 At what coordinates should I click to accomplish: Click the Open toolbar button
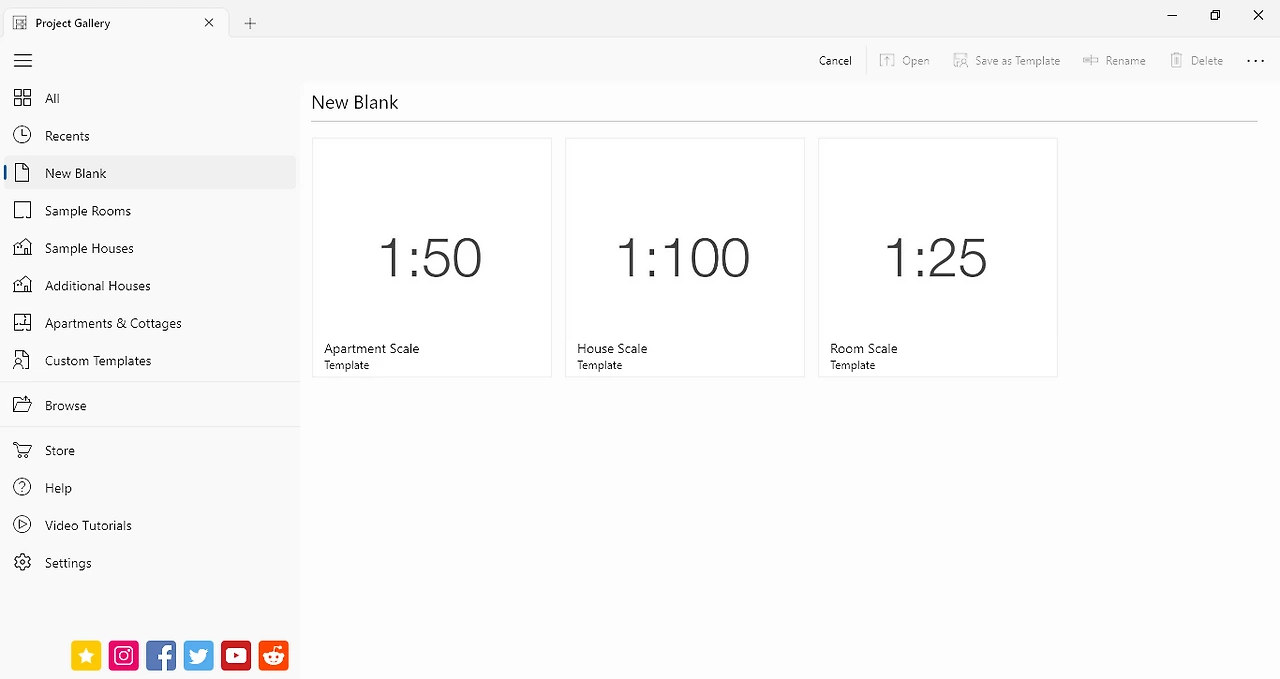pos(905,61)
